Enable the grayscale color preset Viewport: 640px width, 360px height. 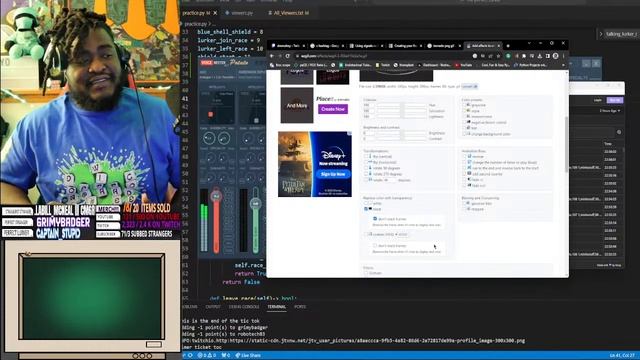(x=464, y=105)
